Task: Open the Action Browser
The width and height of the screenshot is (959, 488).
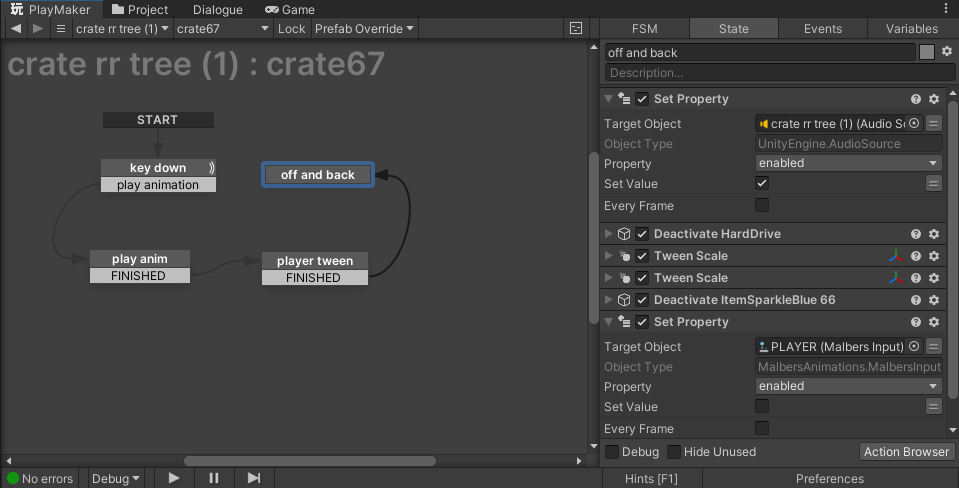Action: click(905, 452)
